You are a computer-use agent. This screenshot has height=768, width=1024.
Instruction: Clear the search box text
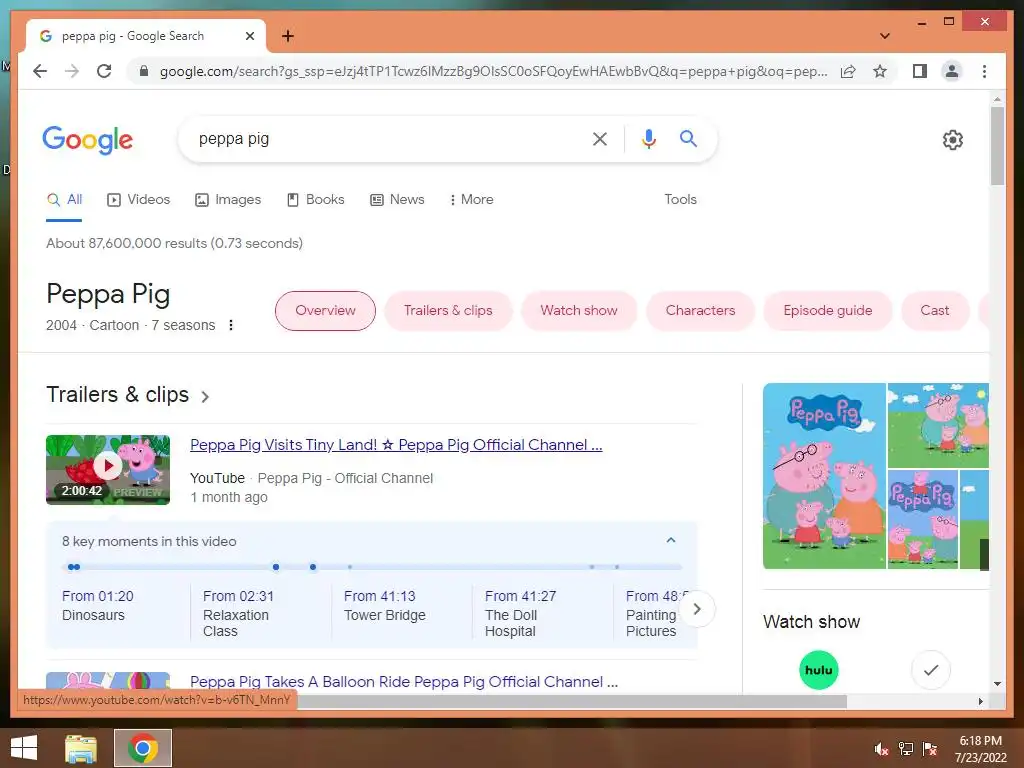pos(600,138)
